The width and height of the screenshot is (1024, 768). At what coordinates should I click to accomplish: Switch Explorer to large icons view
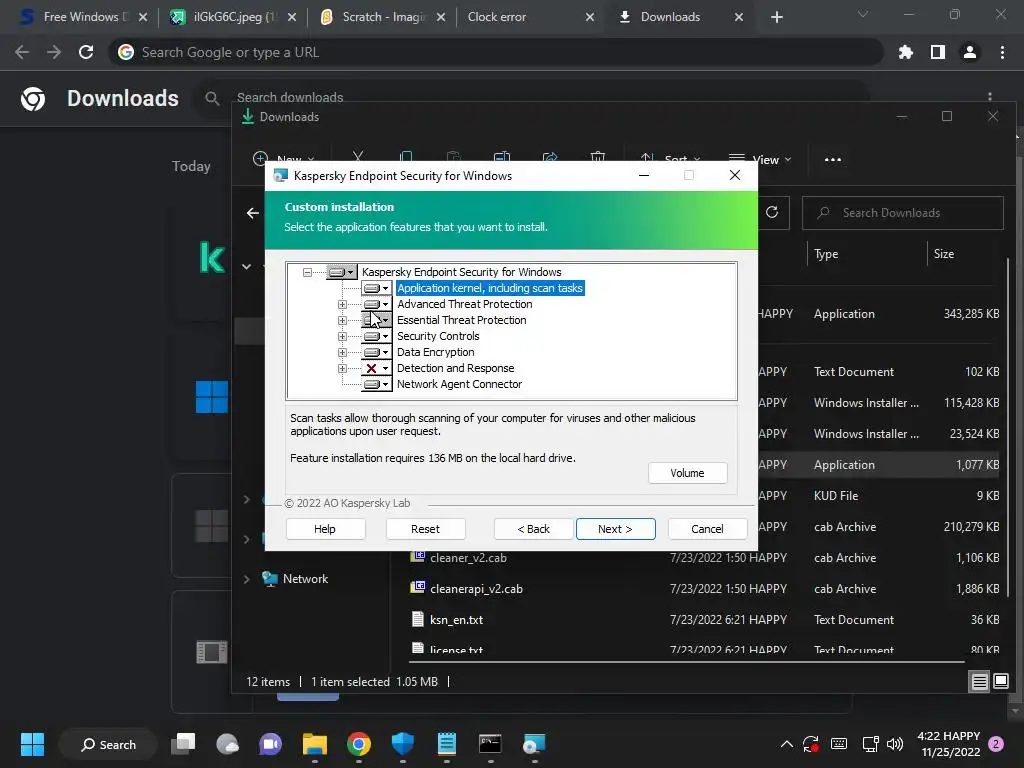1000,682
